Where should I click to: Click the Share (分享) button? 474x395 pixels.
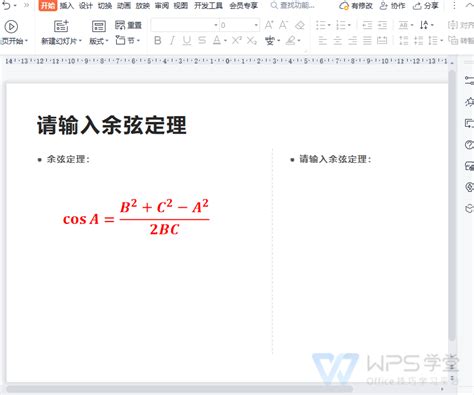(426, 6)
